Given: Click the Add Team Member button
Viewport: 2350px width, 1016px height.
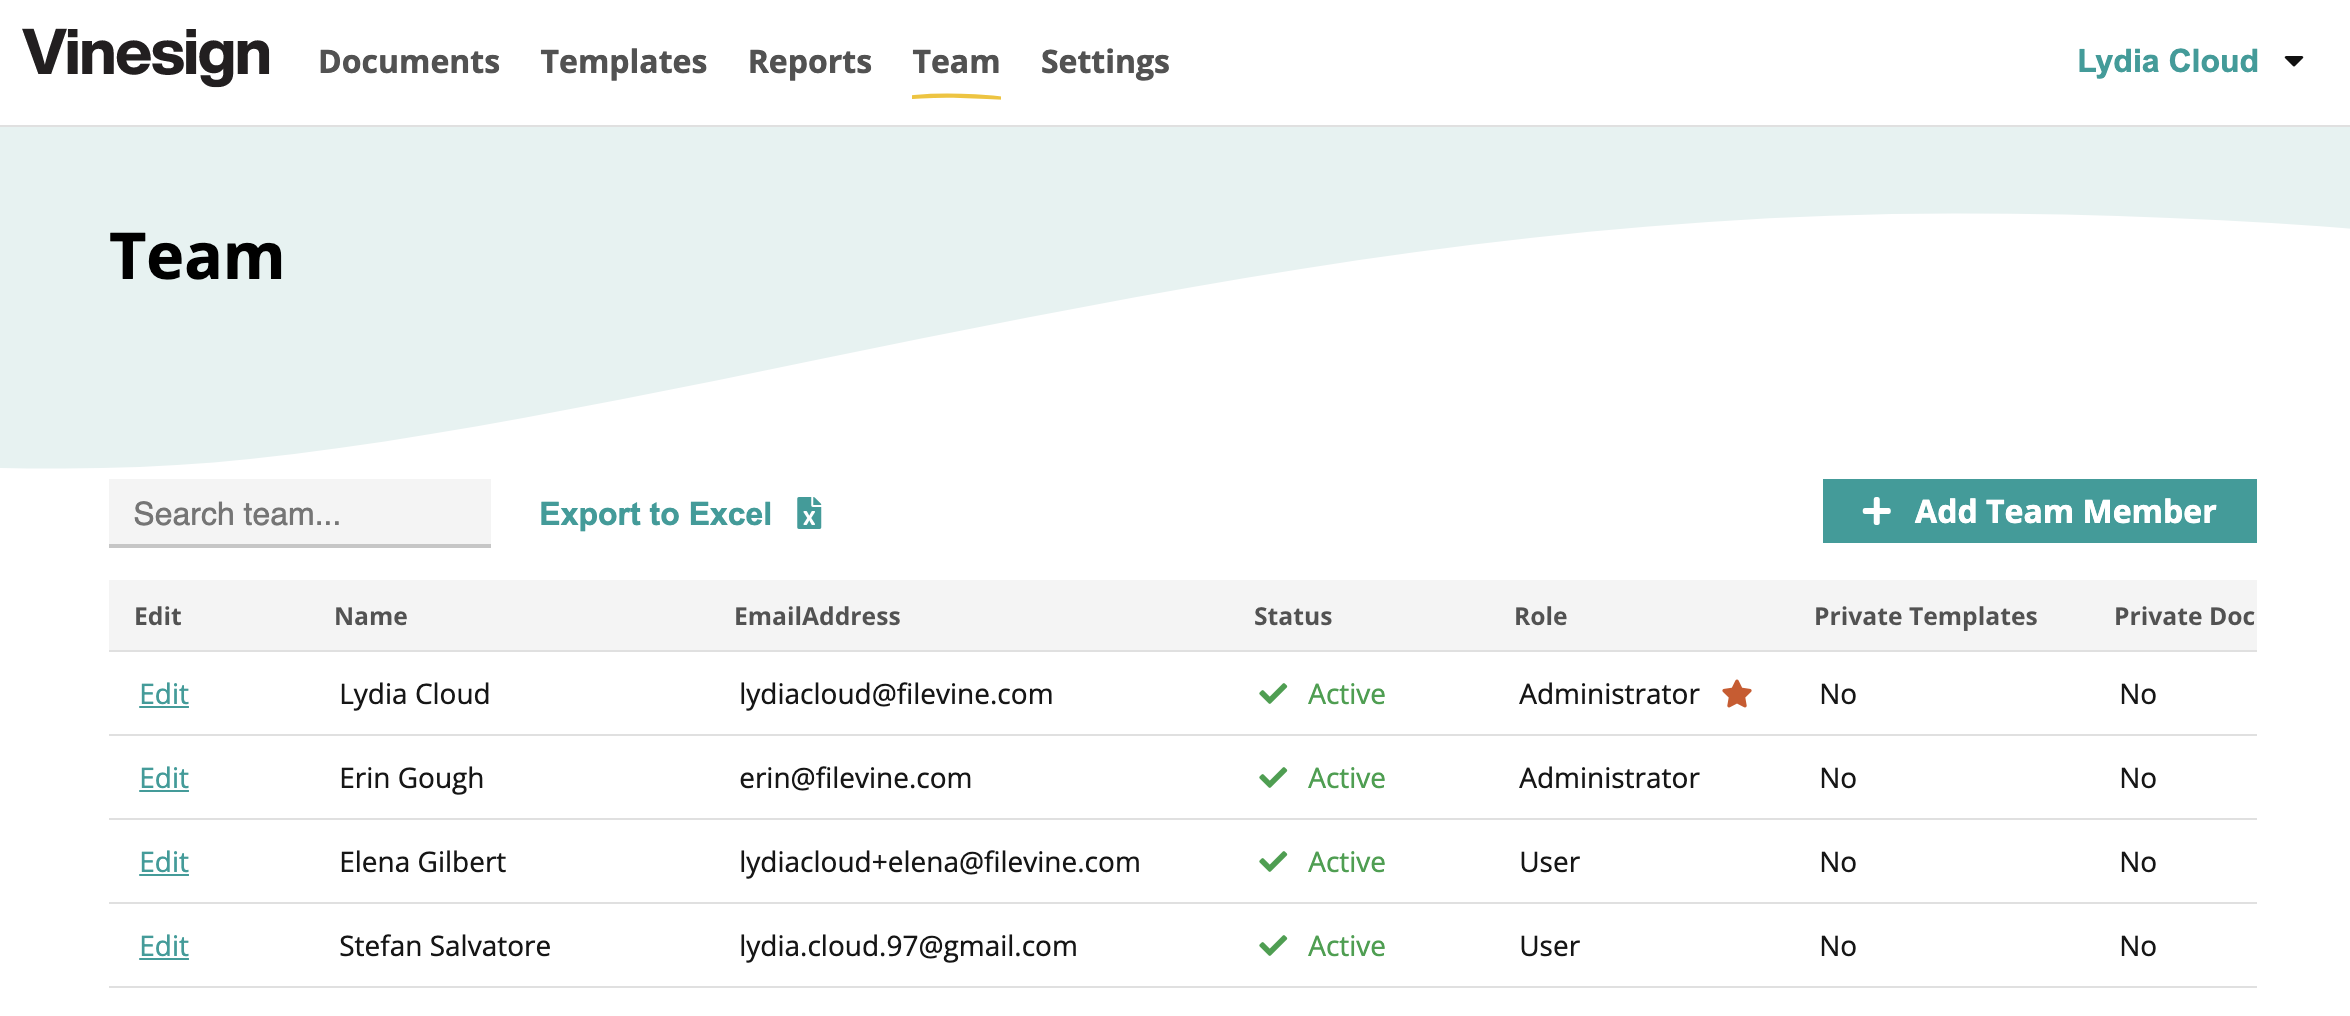Looking at the screenshot, I should [2039, 511].
